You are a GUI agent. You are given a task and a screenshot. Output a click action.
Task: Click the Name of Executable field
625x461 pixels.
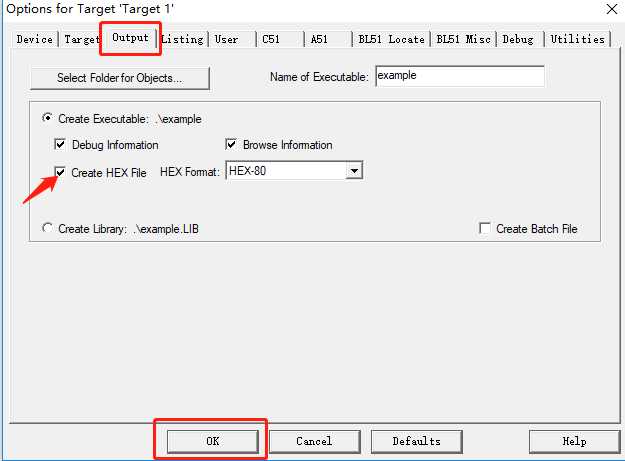pos(460,76)
